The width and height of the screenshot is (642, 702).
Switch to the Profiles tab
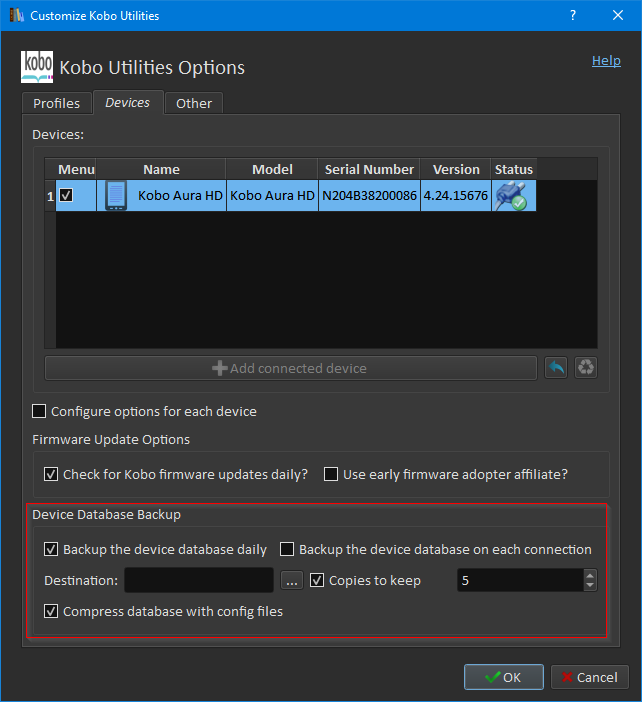tap(57, 103)
